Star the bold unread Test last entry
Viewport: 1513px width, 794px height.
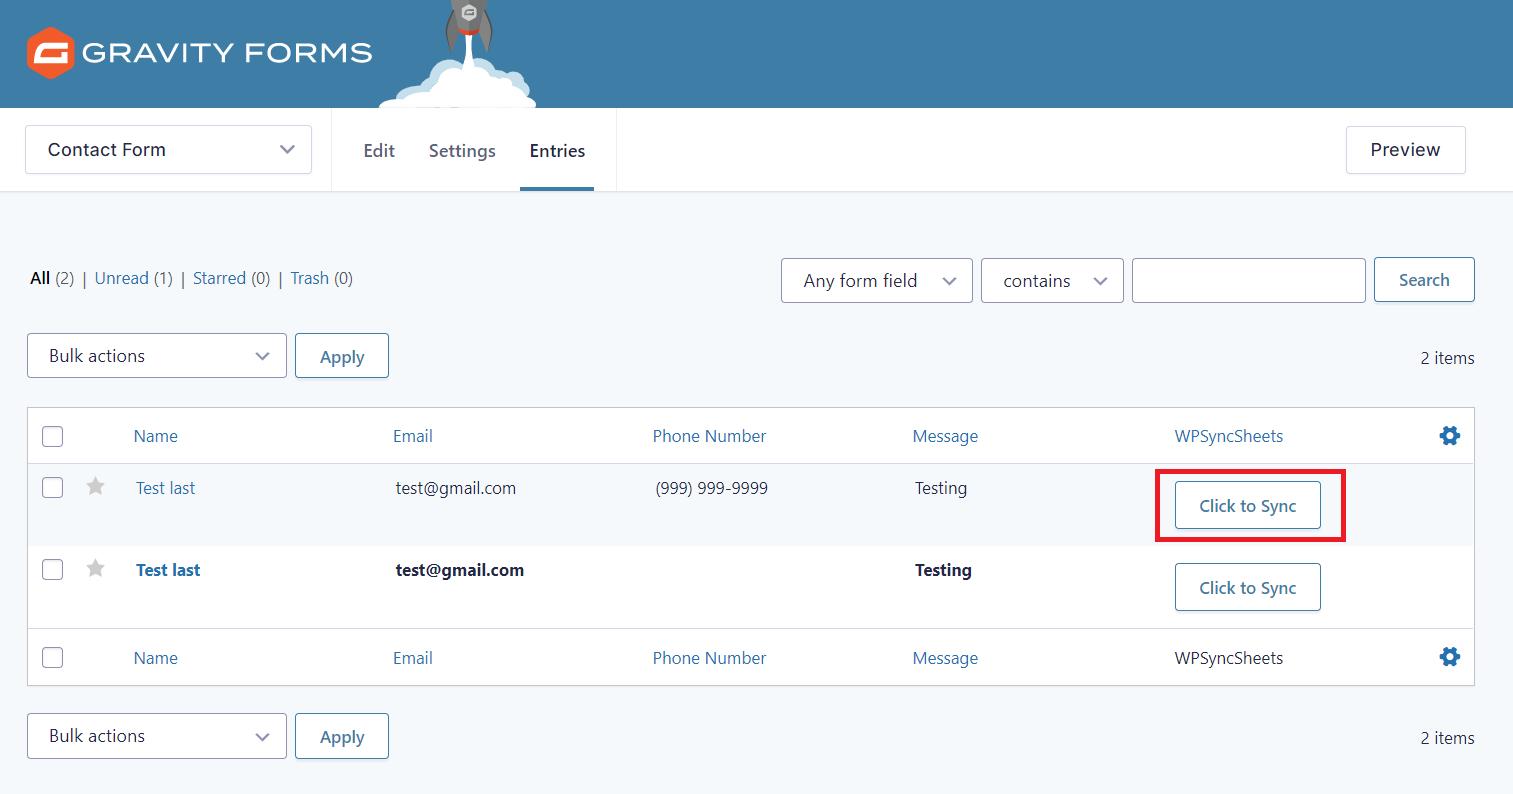pos(96,569)
